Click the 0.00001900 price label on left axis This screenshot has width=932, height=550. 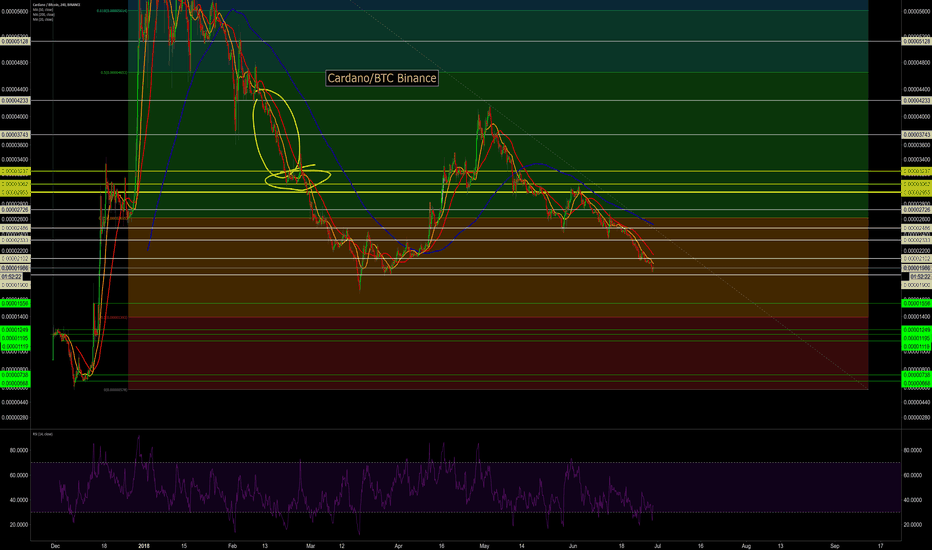15,285
